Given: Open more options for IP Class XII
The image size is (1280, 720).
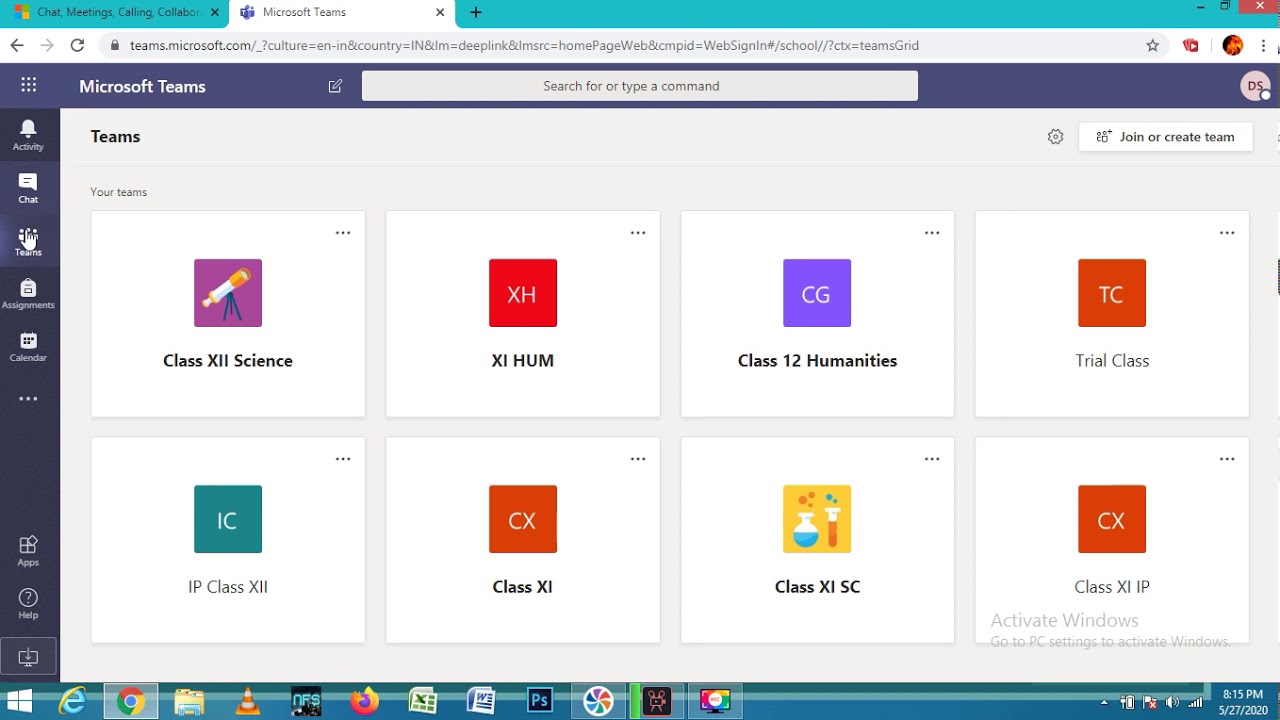Looking at the screenshot, I should (343, 459).
